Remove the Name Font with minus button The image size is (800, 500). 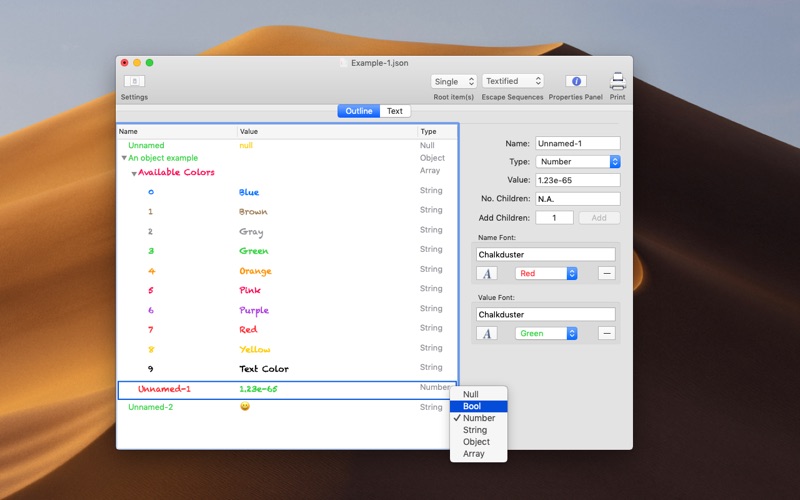pos(607,273)
